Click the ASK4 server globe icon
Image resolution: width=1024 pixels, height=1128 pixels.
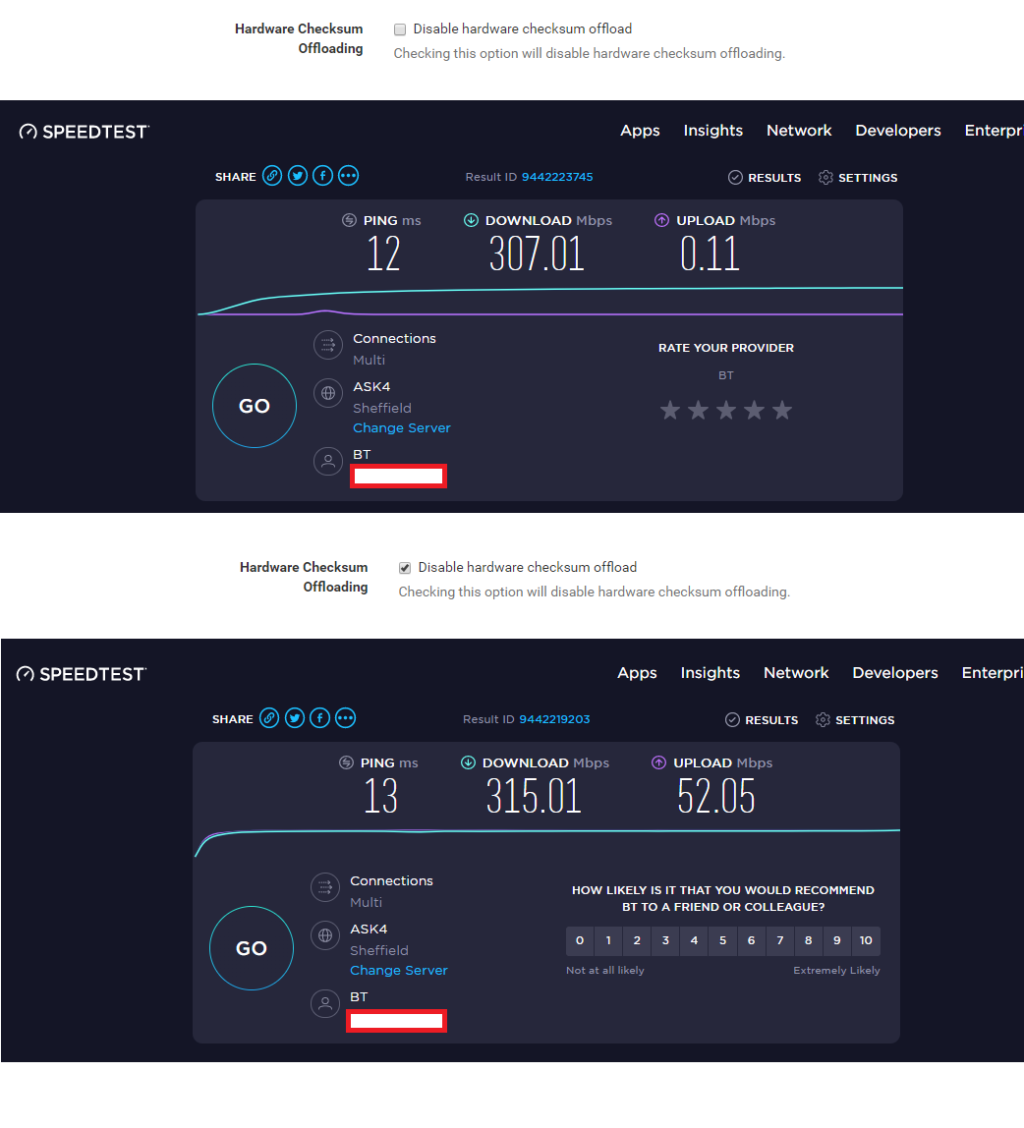328,393
